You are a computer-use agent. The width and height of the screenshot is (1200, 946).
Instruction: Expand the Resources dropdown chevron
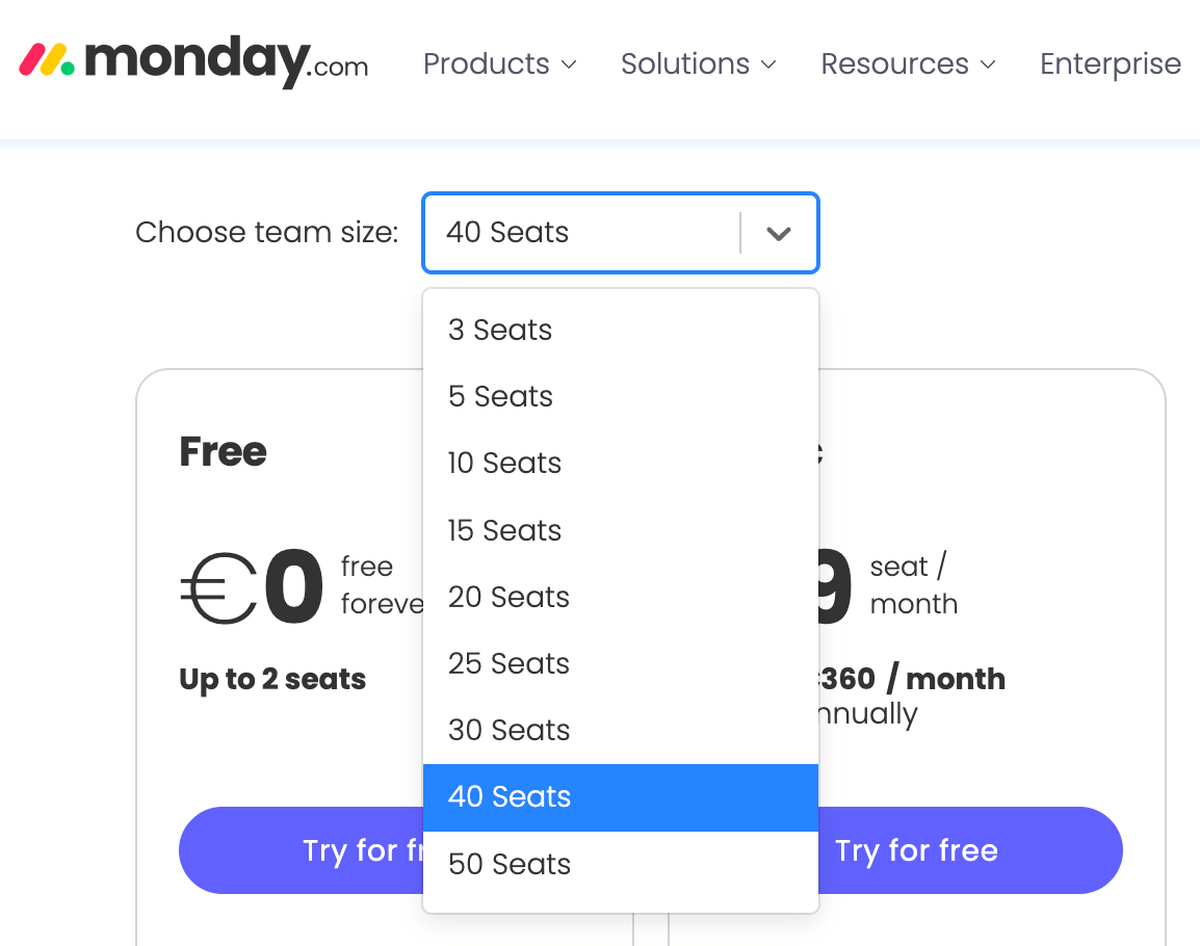[x=990, y=65]
